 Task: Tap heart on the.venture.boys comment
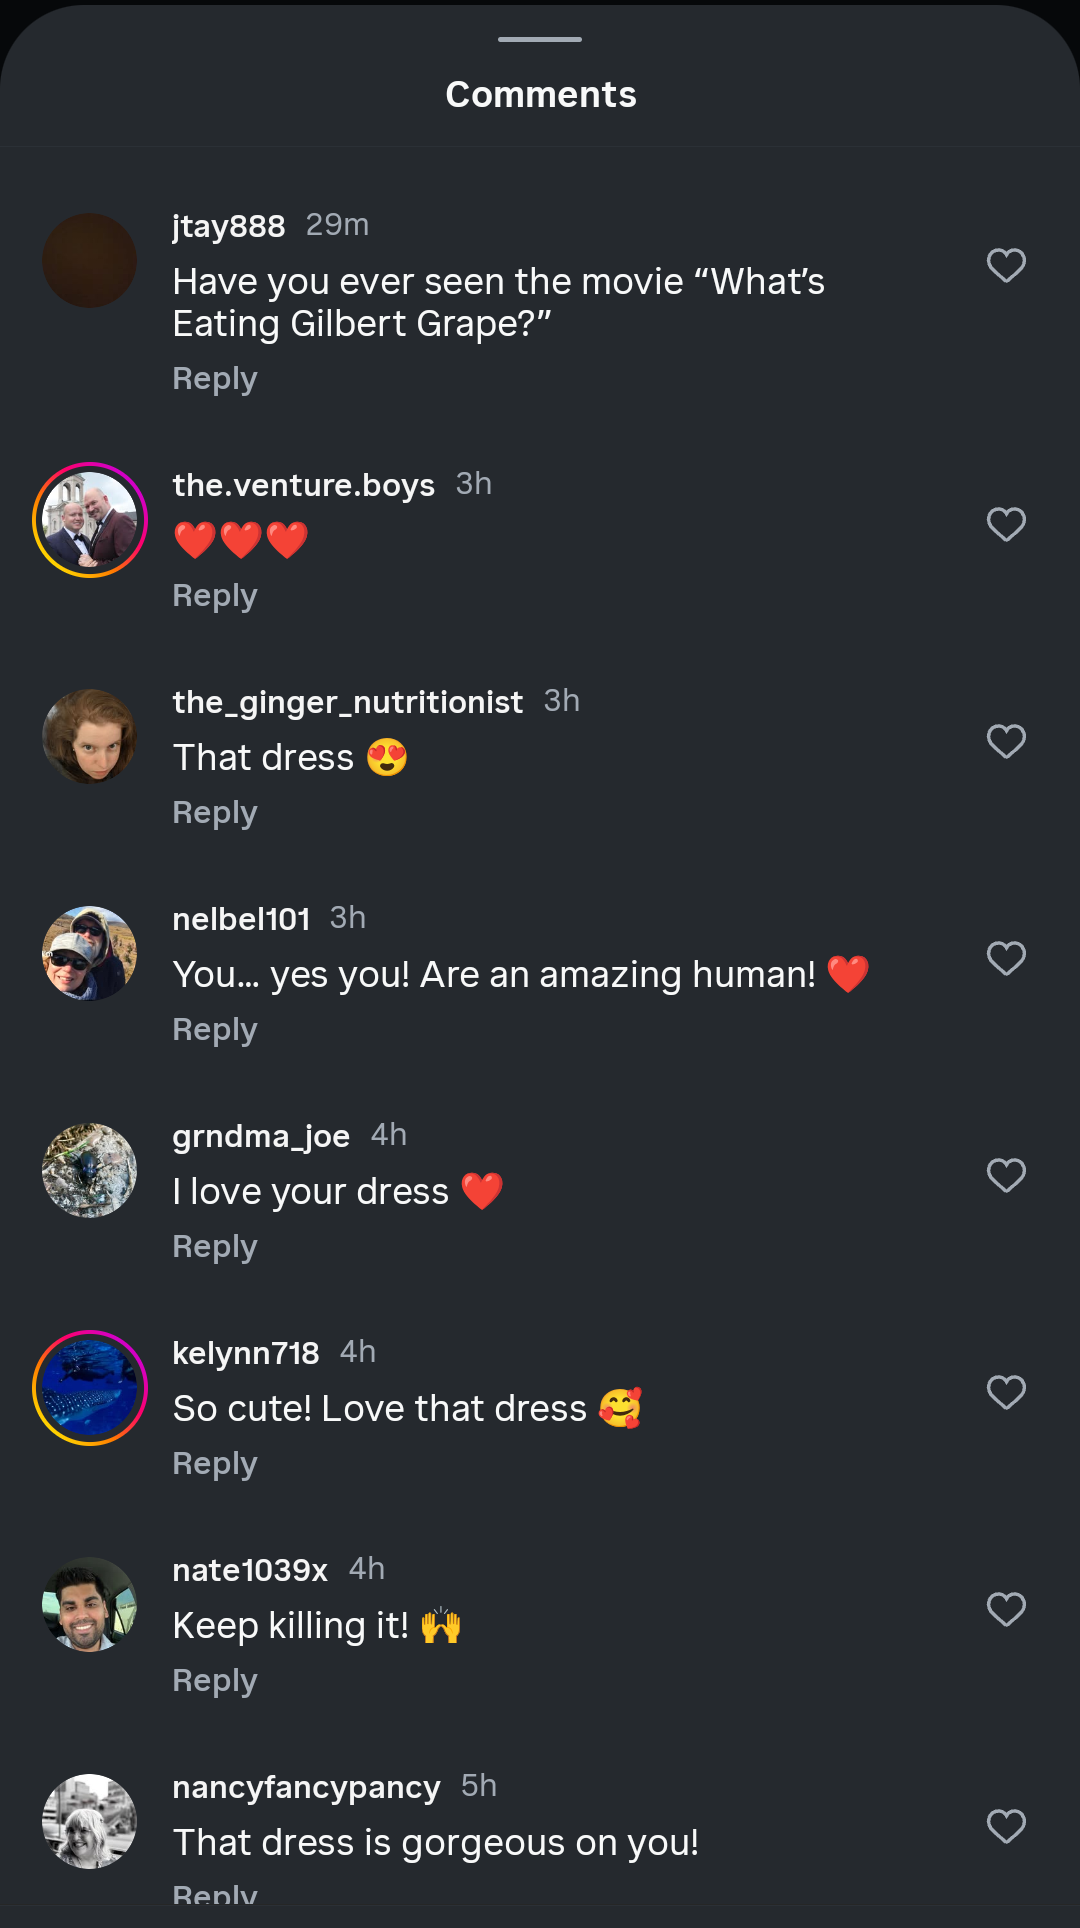pos(1006,524)
